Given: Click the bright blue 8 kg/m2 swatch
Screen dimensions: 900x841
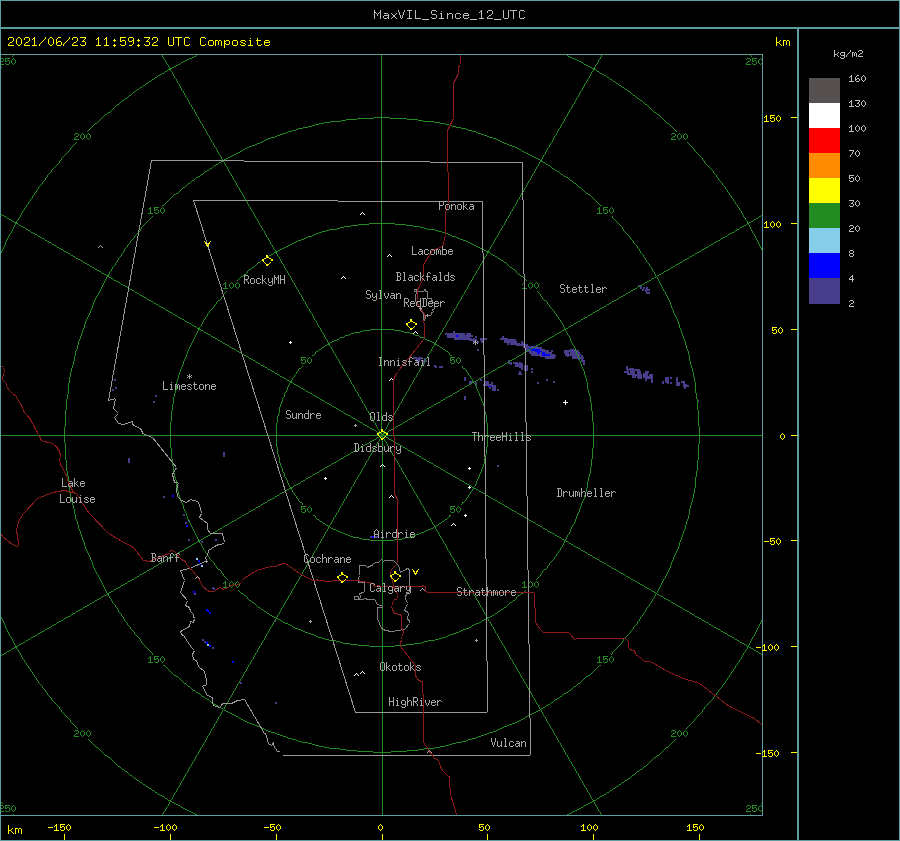Looking at the screenshot, I should click(824, 265).
